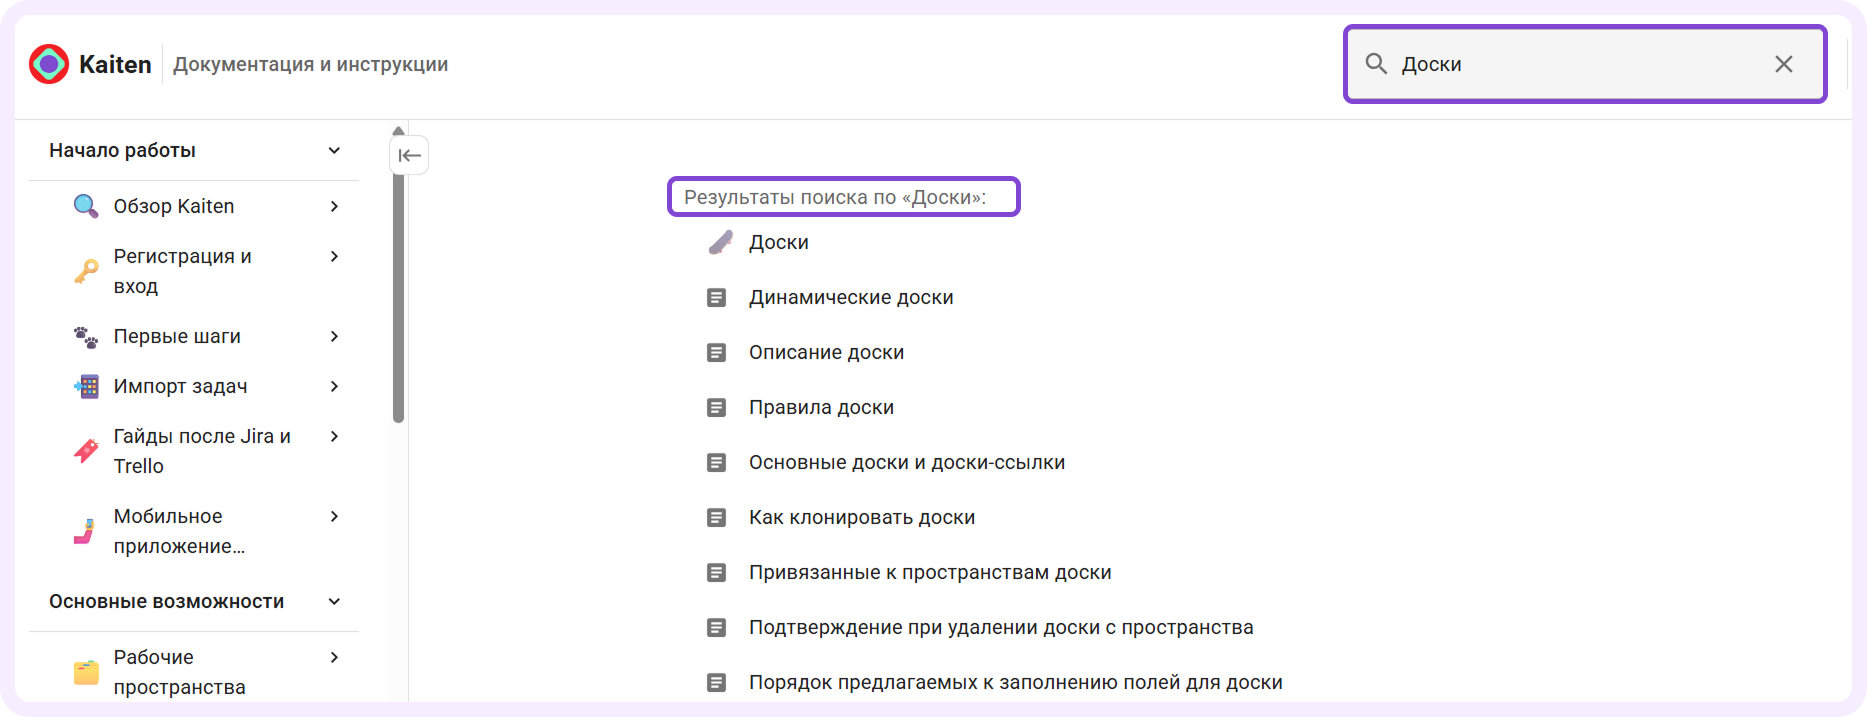Click skateboard icon beside Доски result
The width and height of the screenshot is (1867, 717).
click(720, 242)
